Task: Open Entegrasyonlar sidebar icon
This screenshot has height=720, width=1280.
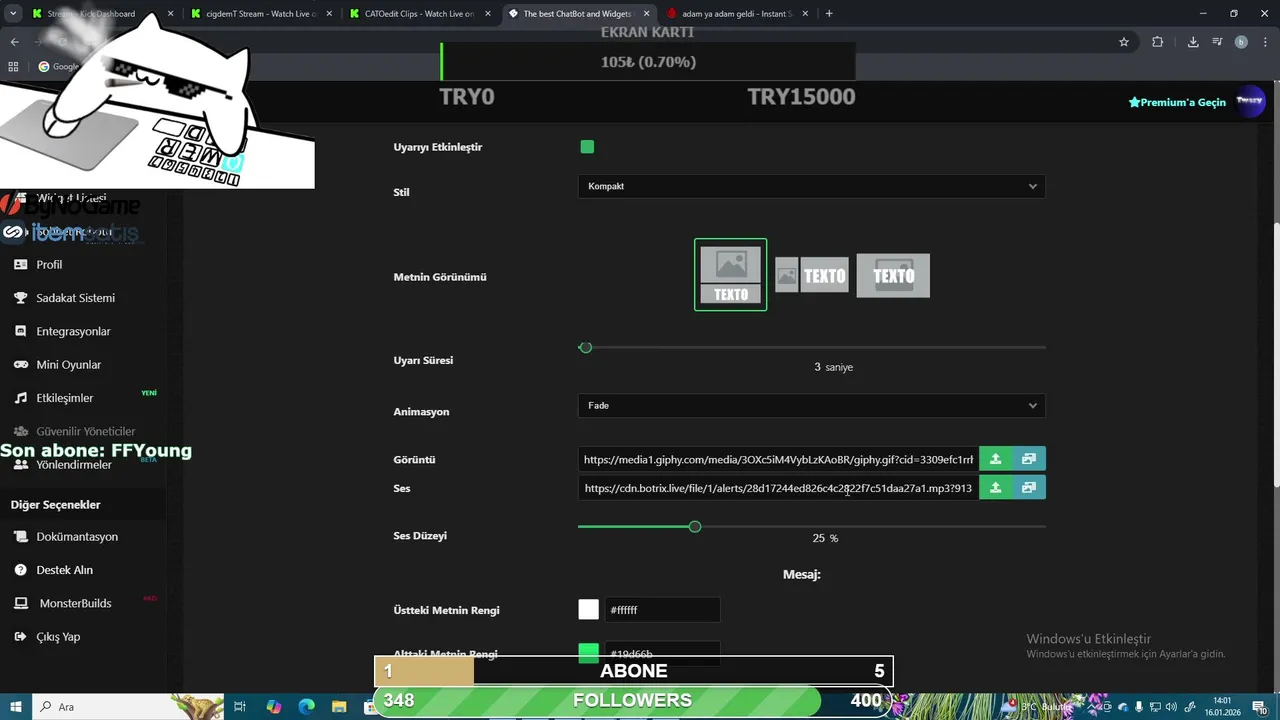Action: (20, 331)
